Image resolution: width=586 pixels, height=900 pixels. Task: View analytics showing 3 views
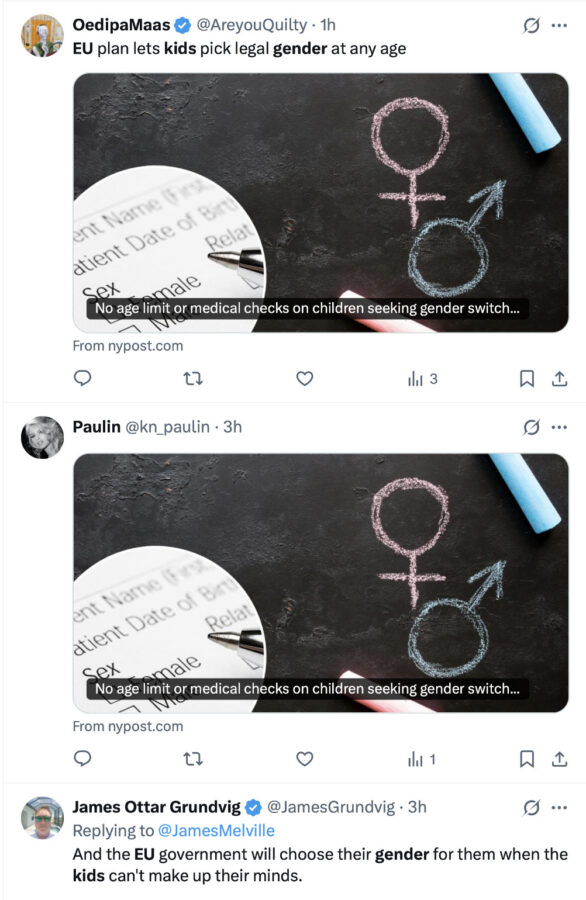(422, 379)
